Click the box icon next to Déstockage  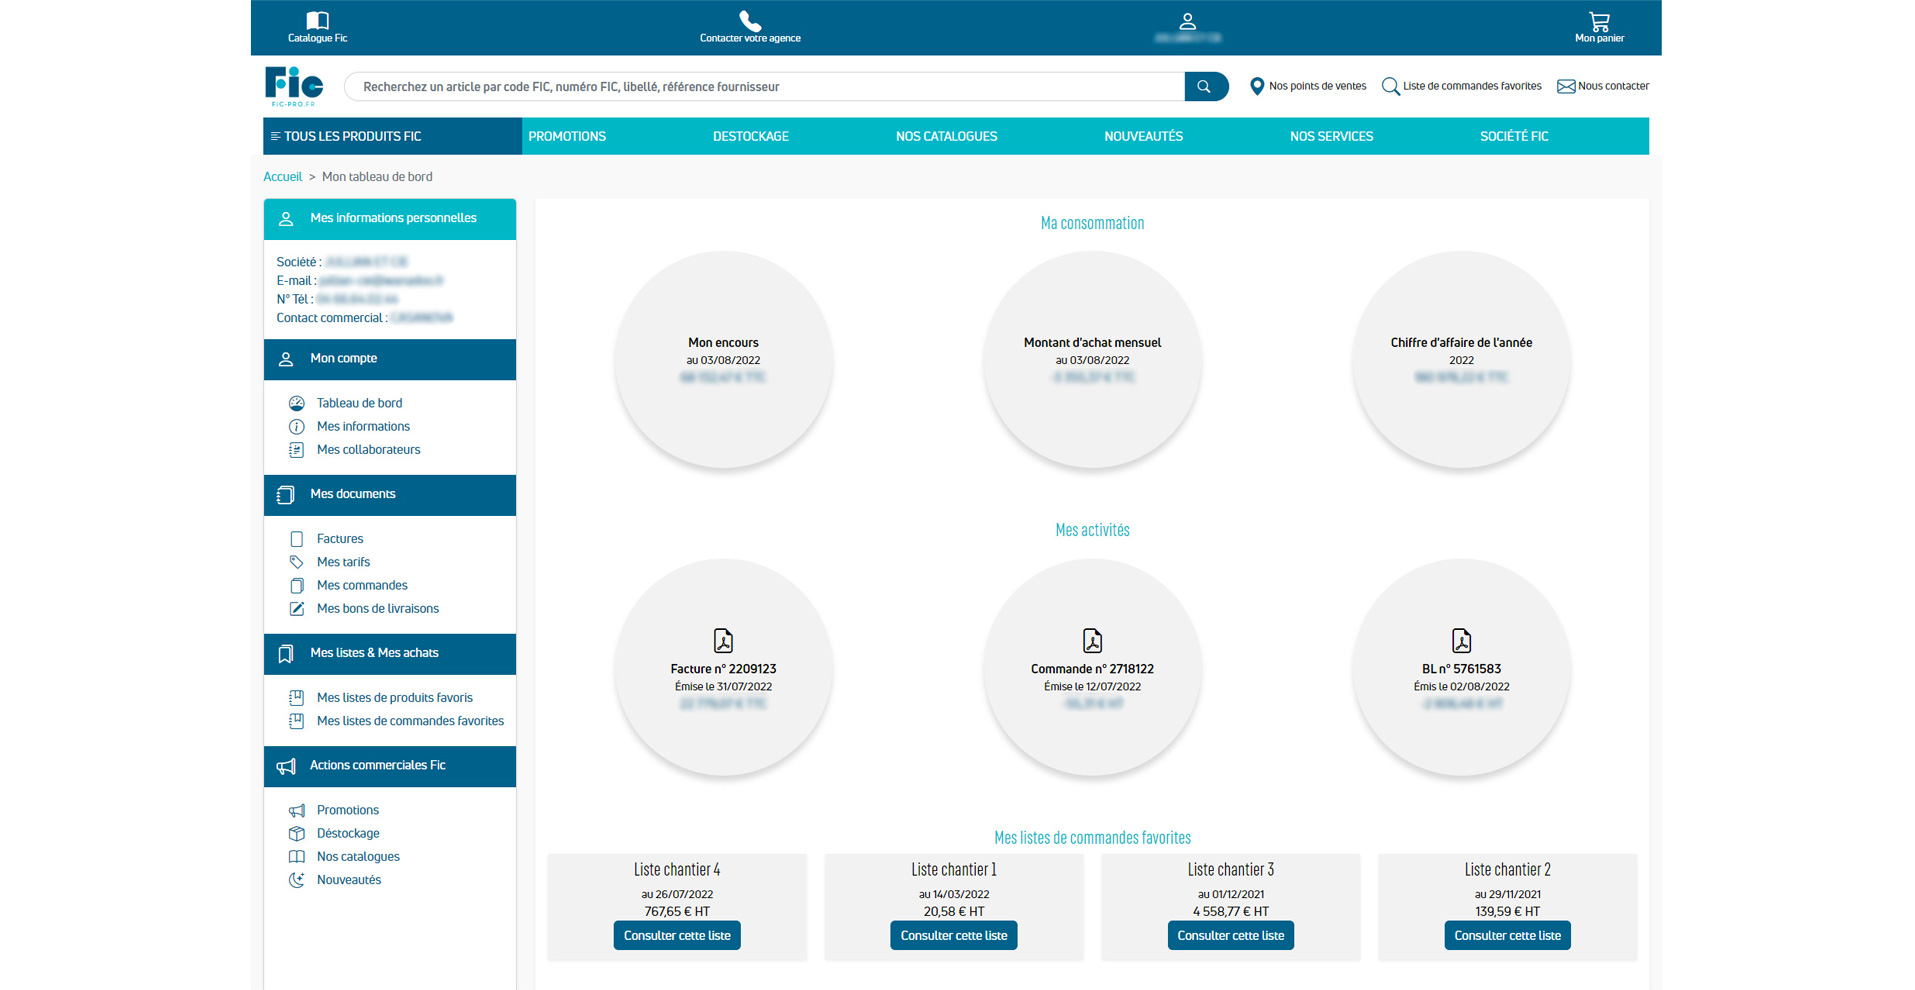(x=296, y=834)
